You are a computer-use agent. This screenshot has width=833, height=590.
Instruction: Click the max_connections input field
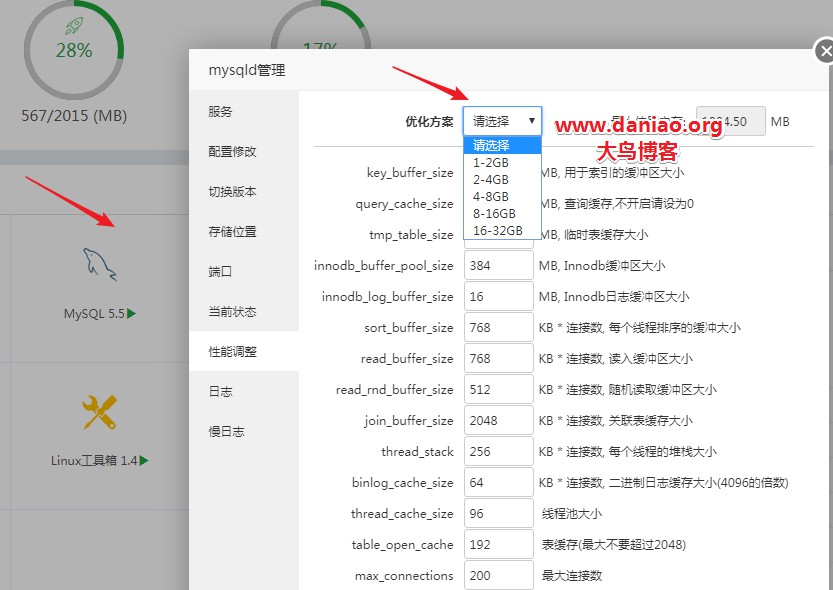coord(498,575)
